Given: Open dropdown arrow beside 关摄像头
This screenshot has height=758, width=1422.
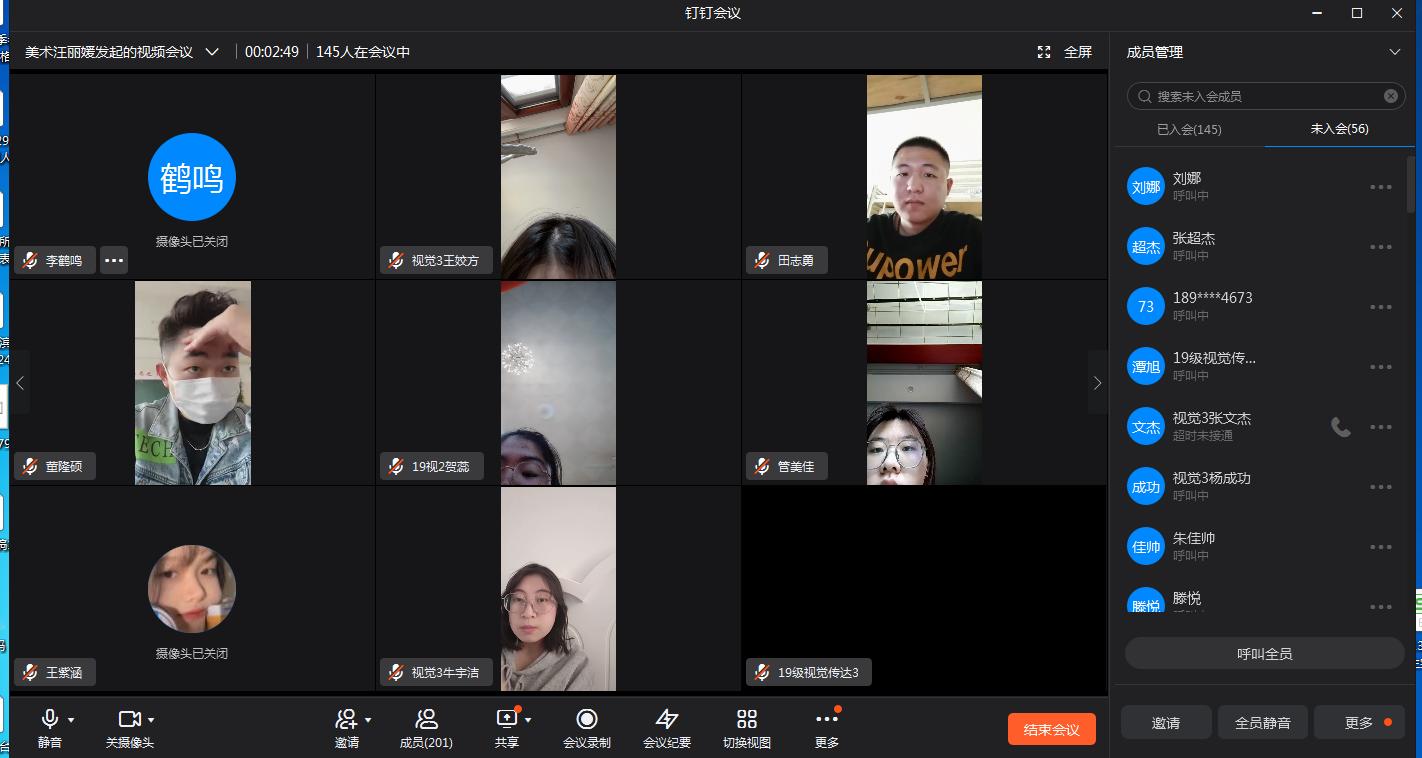Looking at the screenshot, I should tap(151, 720).
